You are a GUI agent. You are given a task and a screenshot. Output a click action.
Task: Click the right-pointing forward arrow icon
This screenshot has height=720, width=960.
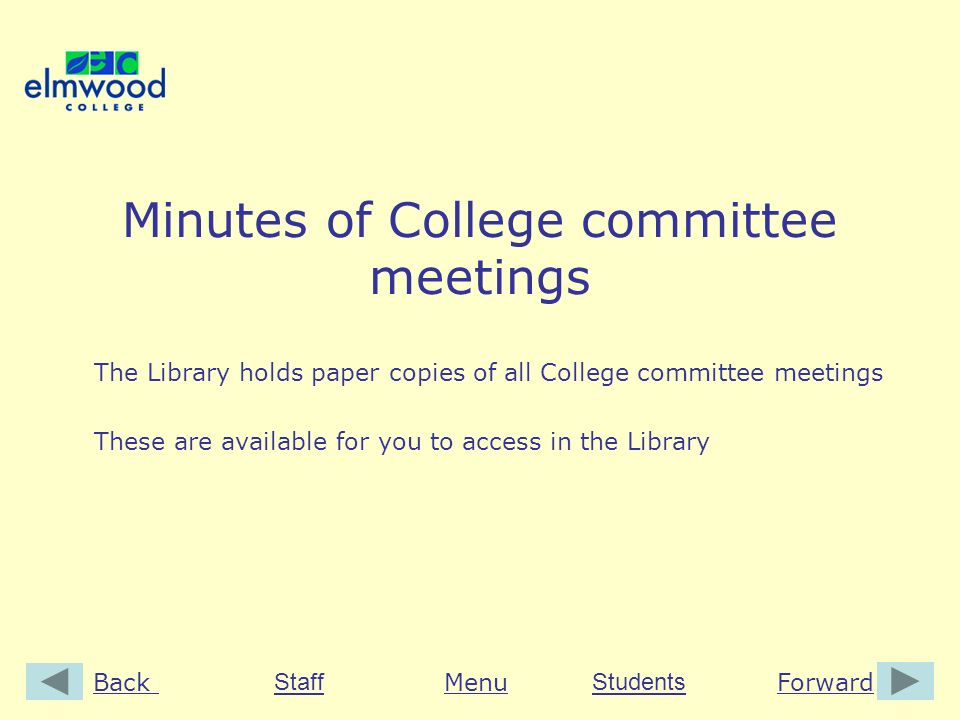tap(906, 680)
